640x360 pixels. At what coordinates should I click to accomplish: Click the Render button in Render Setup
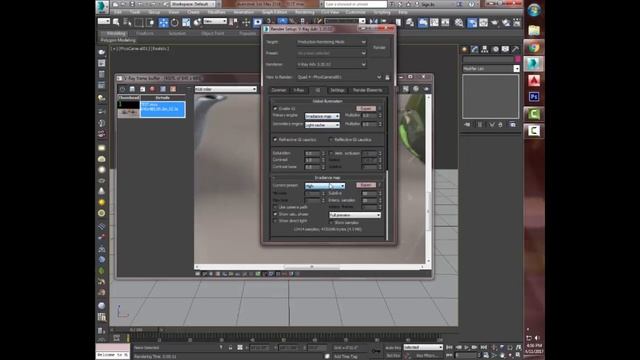(x=380, y=48)
